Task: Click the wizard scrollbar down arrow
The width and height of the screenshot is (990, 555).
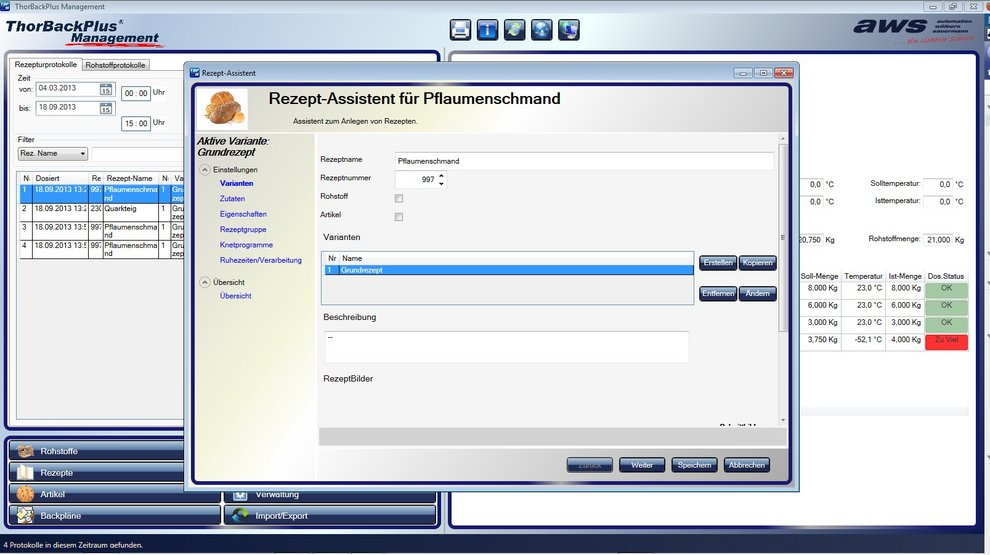Action: 783,420
